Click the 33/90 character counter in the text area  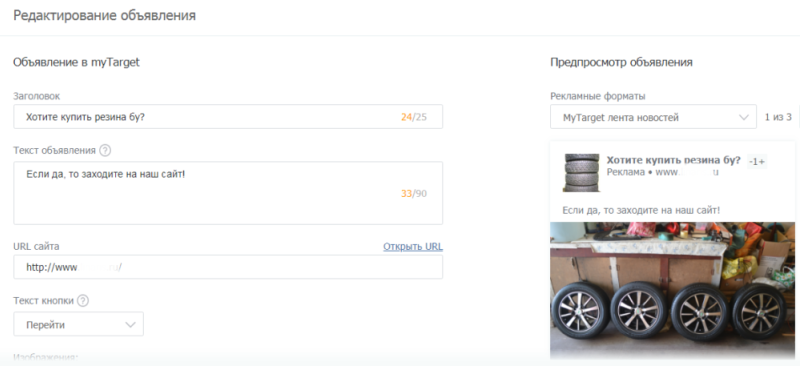[x=414, y=193]
